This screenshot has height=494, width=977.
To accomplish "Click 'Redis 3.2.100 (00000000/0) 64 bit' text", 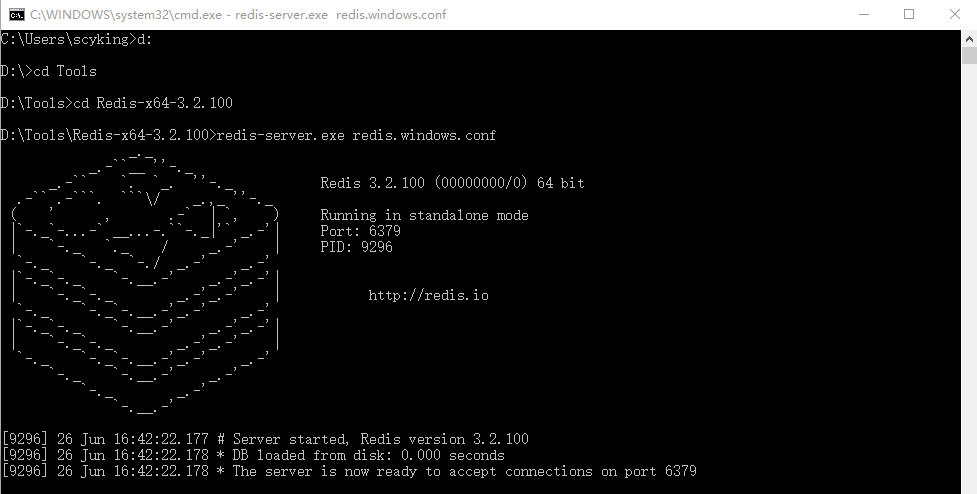I will [x=452, y=183].
